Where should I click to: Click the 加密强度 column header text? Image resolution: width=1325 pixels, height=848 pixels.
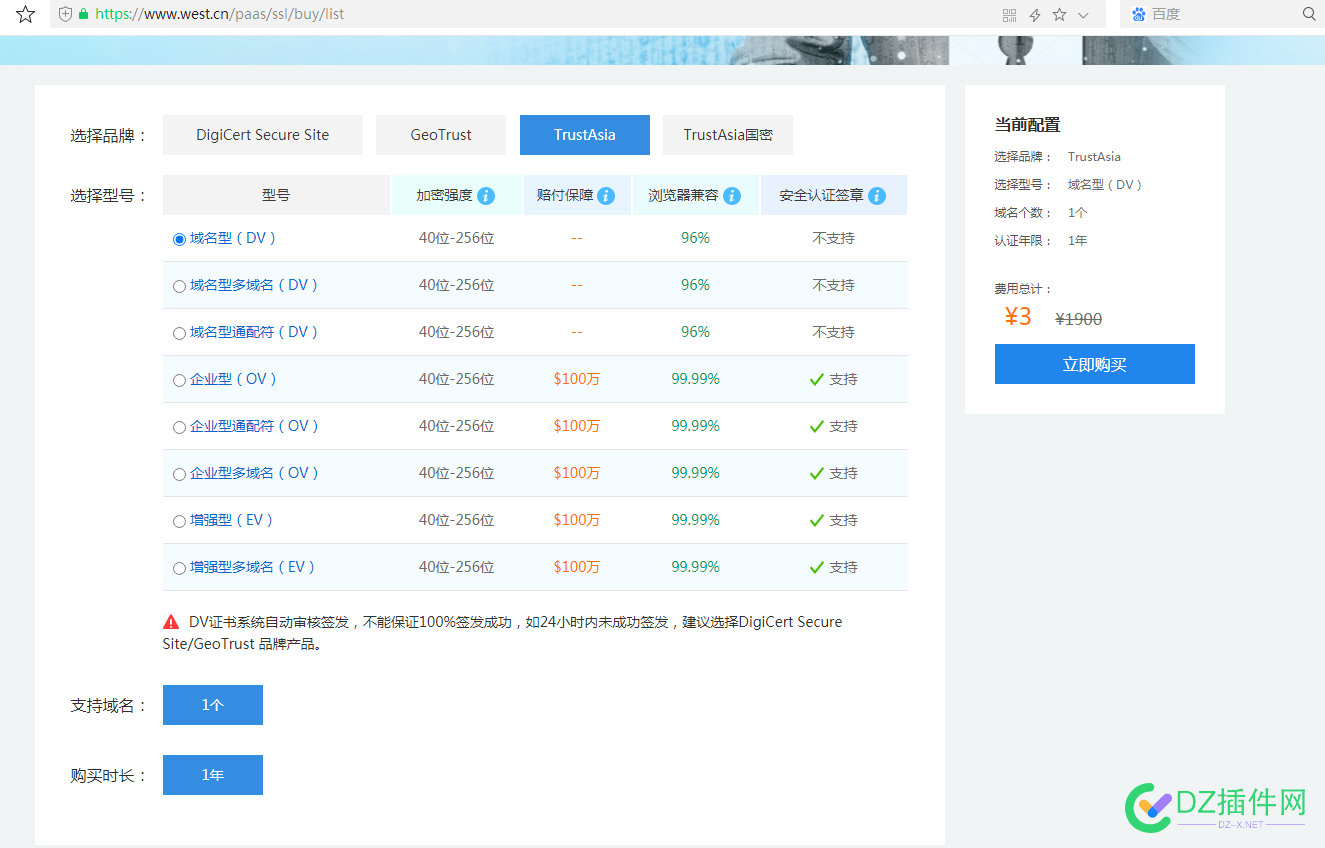[444, 196]
